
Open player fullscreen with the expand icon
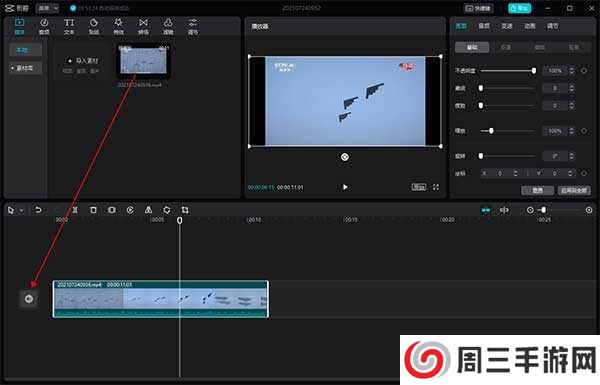point(436,187)
